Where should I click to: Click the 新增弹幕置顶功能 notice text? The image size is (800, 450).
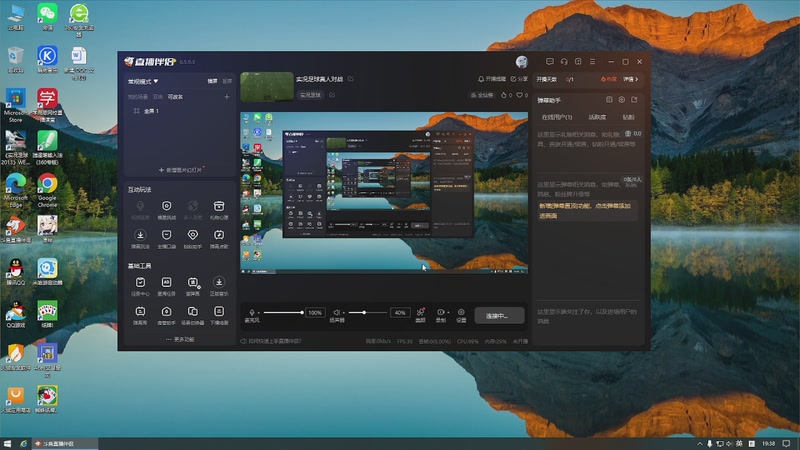coord(585,211)
